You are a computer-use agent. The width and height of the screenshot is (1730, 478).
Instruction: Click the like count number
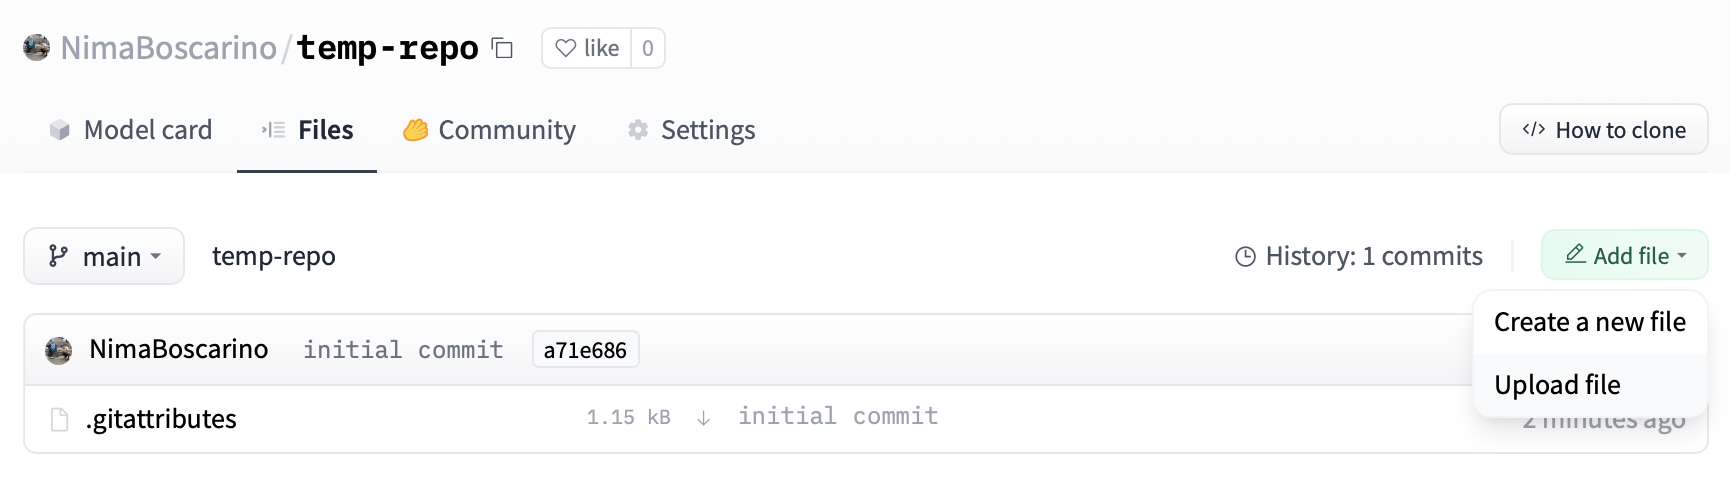648,48
